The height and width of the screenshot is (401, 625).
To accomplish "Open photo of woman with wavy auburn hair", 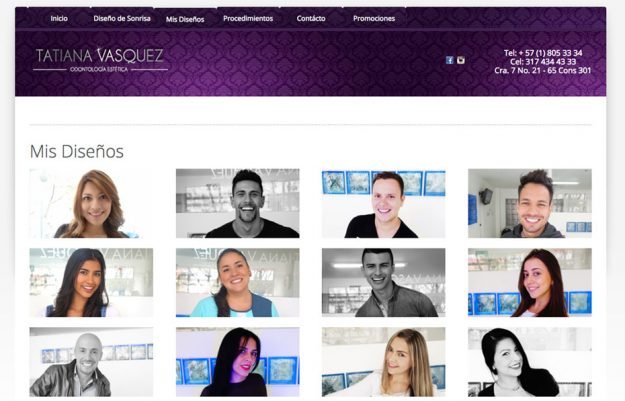I will pyautogui.click(x=91, y=203).
